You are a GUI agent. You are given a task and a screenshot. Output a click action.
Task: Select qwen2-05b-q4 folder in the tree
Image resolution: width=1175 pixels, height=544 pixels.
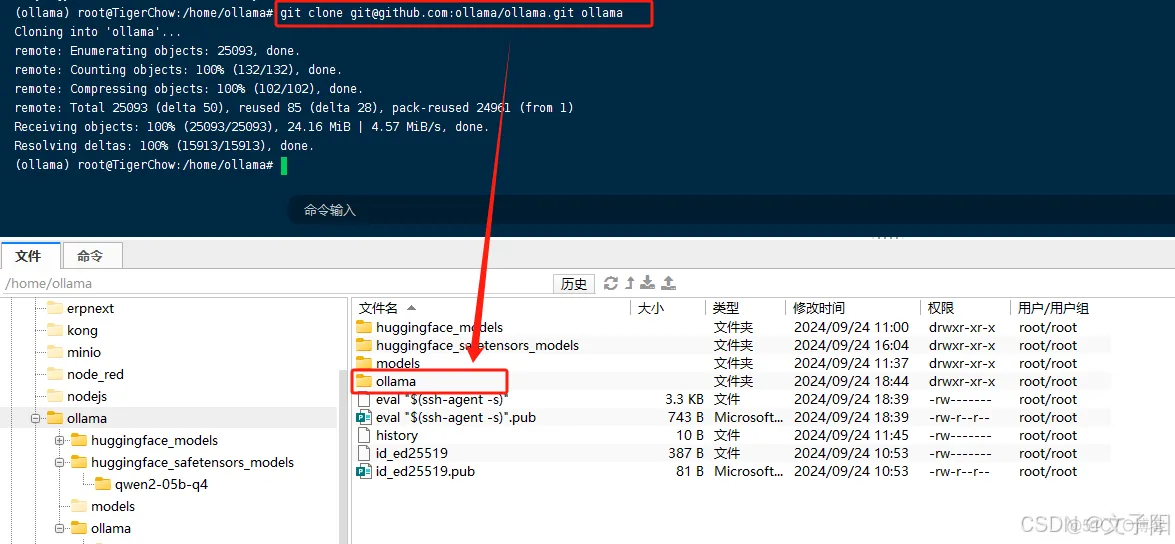click(161, 484)
